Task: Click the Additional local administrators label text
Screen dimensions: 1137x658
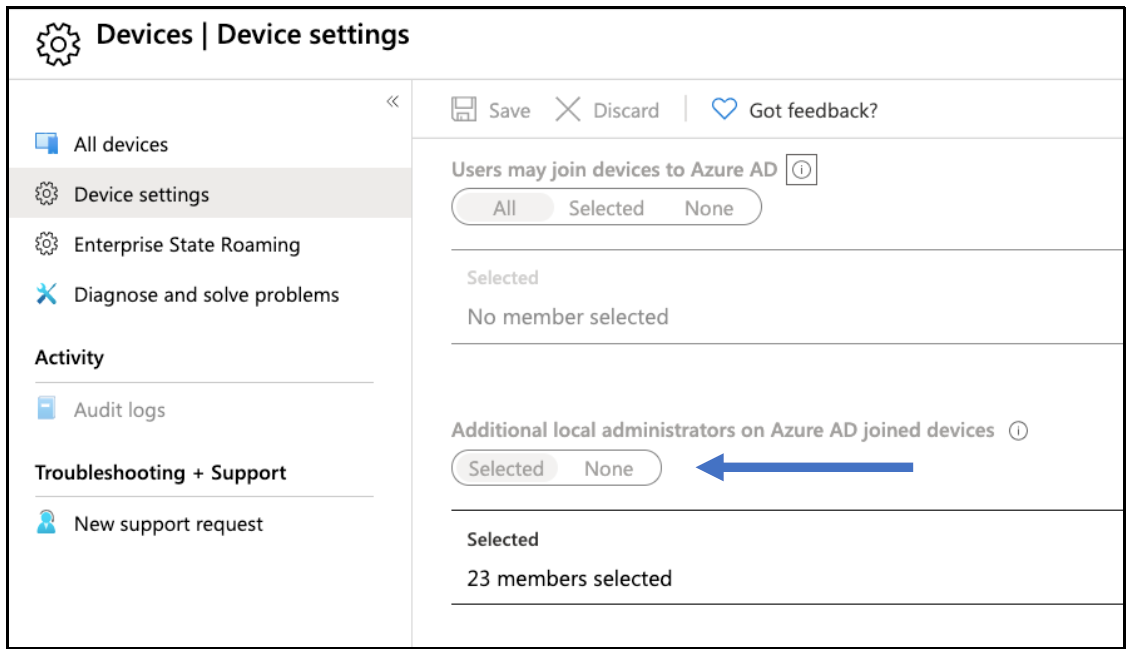Action: coord(723,430)
